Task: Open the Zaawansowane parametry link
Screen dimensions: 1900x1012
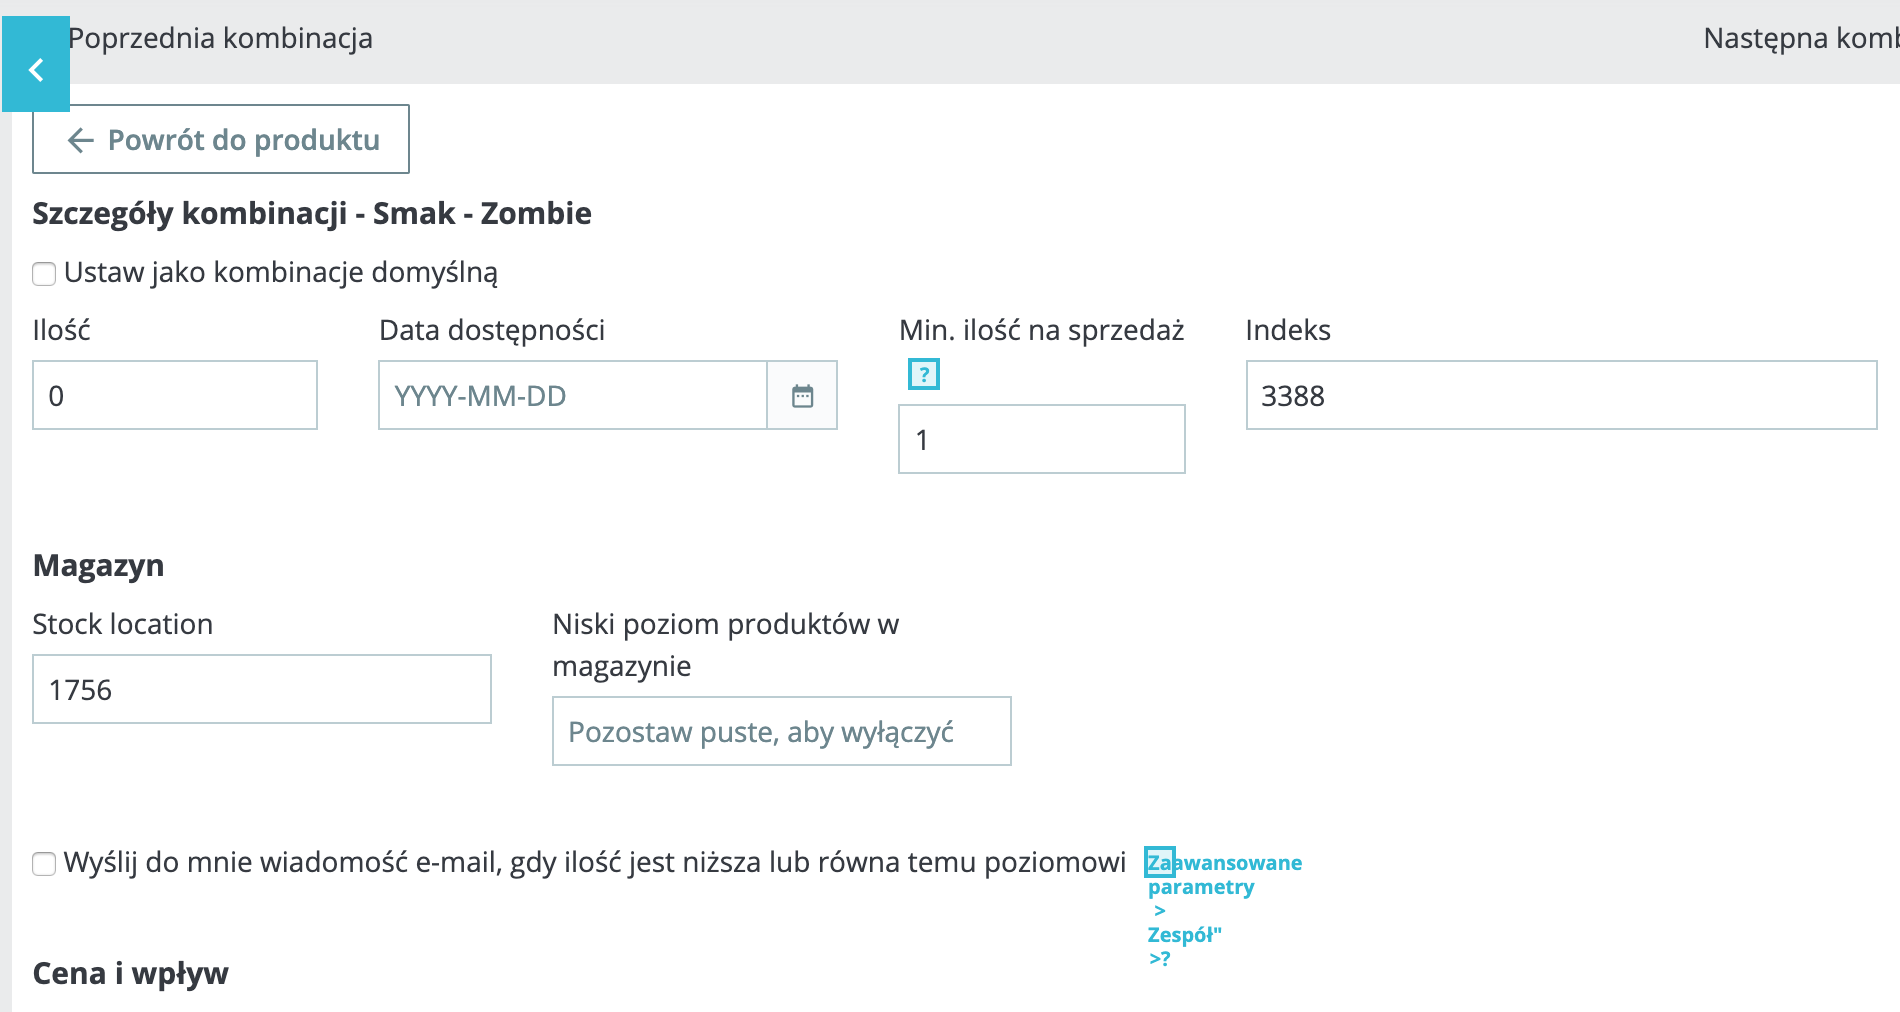Action: click(x=1224, y=874)
